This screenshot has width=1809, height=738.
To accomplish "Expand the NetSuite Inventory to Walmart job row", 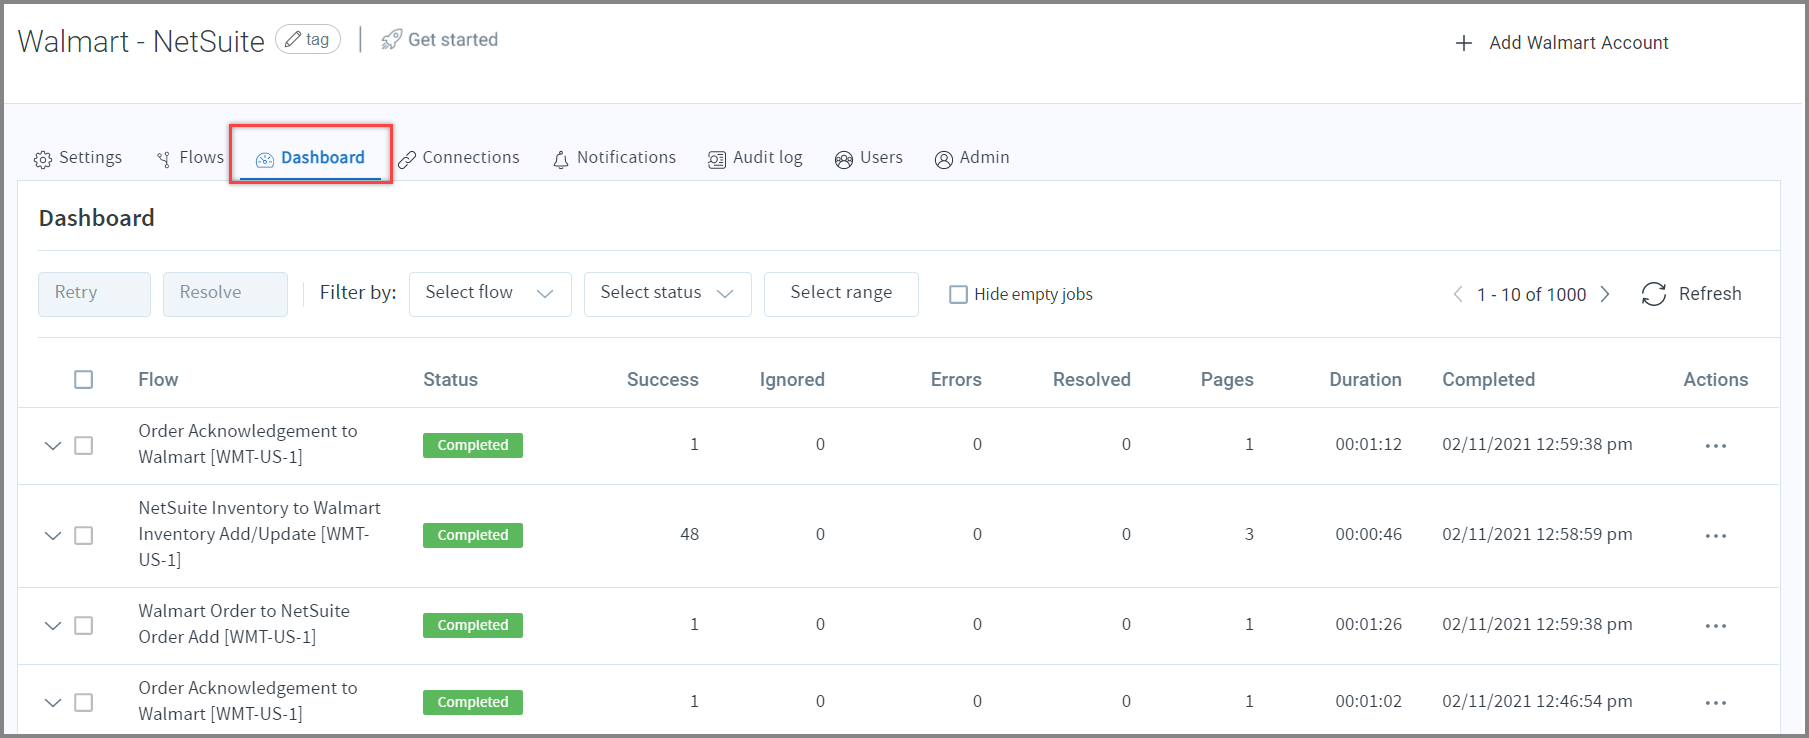I will coord(53,536).
